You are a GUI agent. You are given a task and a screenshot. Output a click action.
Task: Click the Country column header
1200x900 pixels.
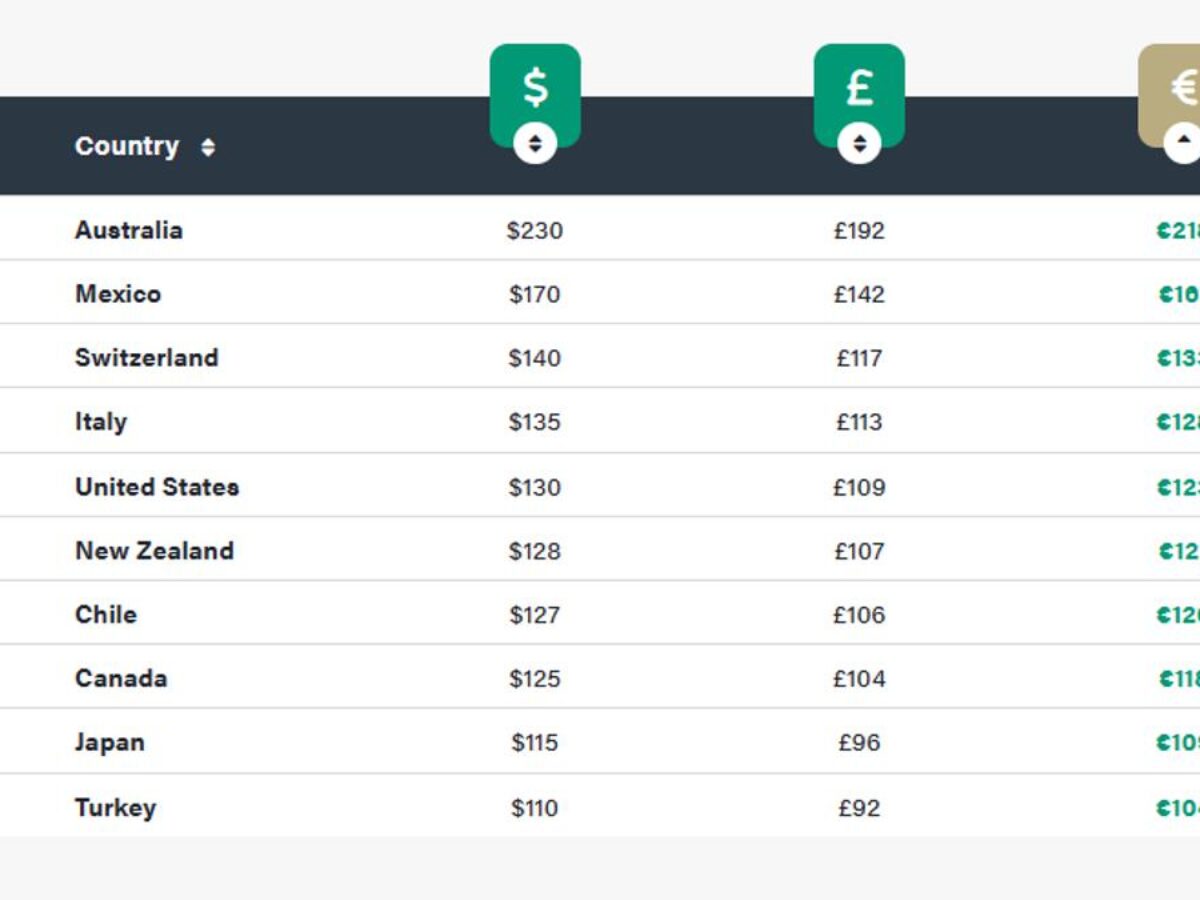(127, 146)
